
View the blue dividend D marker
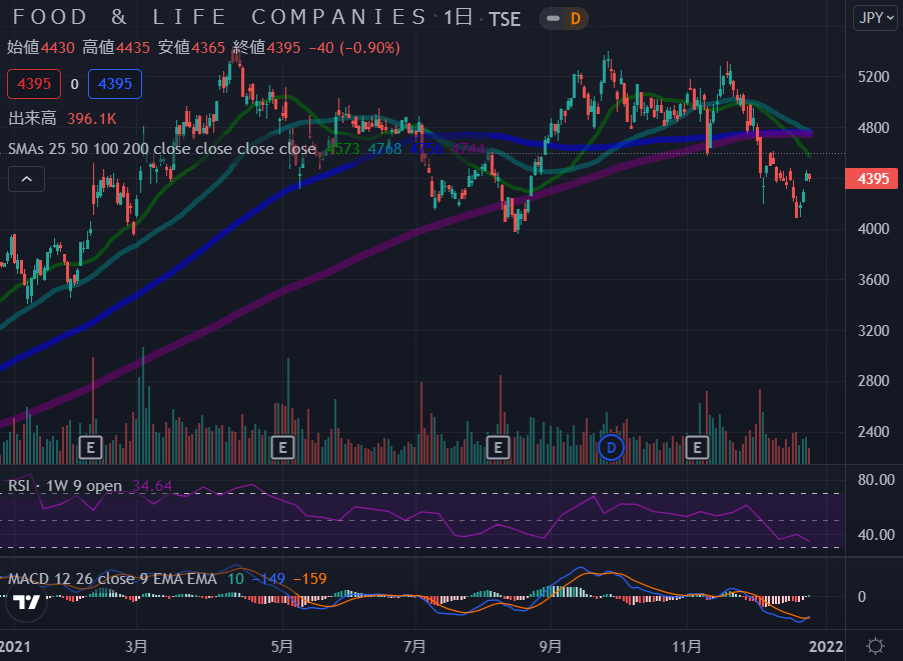coord(611,447)
